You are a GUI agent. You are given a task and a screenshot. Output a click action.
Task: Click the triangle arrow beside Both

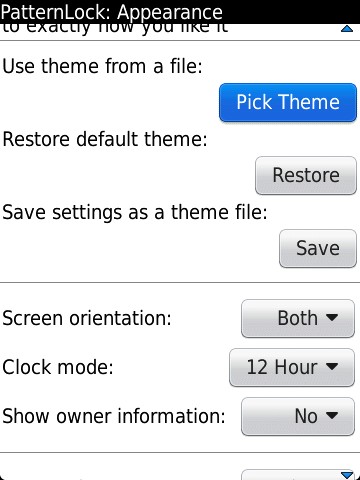point(332,318)
